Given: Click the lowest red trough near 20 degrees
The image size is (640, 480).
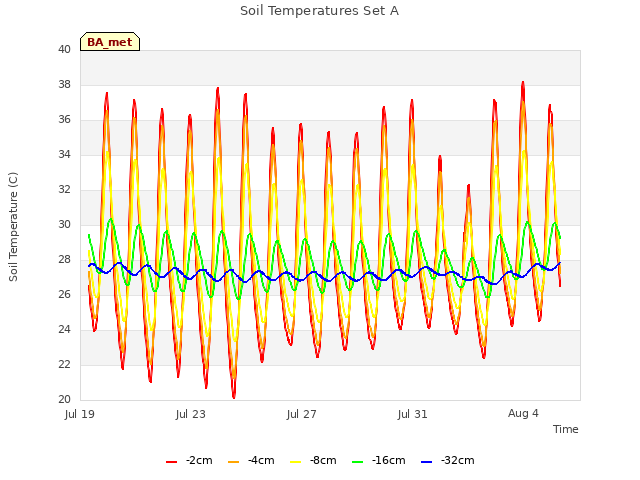Looking at the screenshot, I should coord(234,396).
